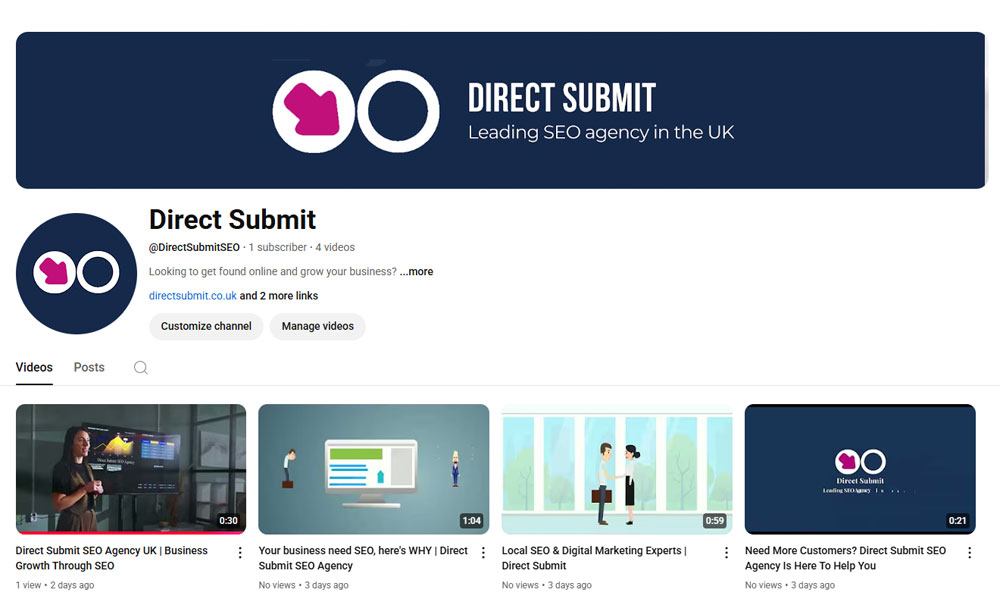
Task: Click '1 view • 2 days ago' text
Action: [x=55, y=585]
